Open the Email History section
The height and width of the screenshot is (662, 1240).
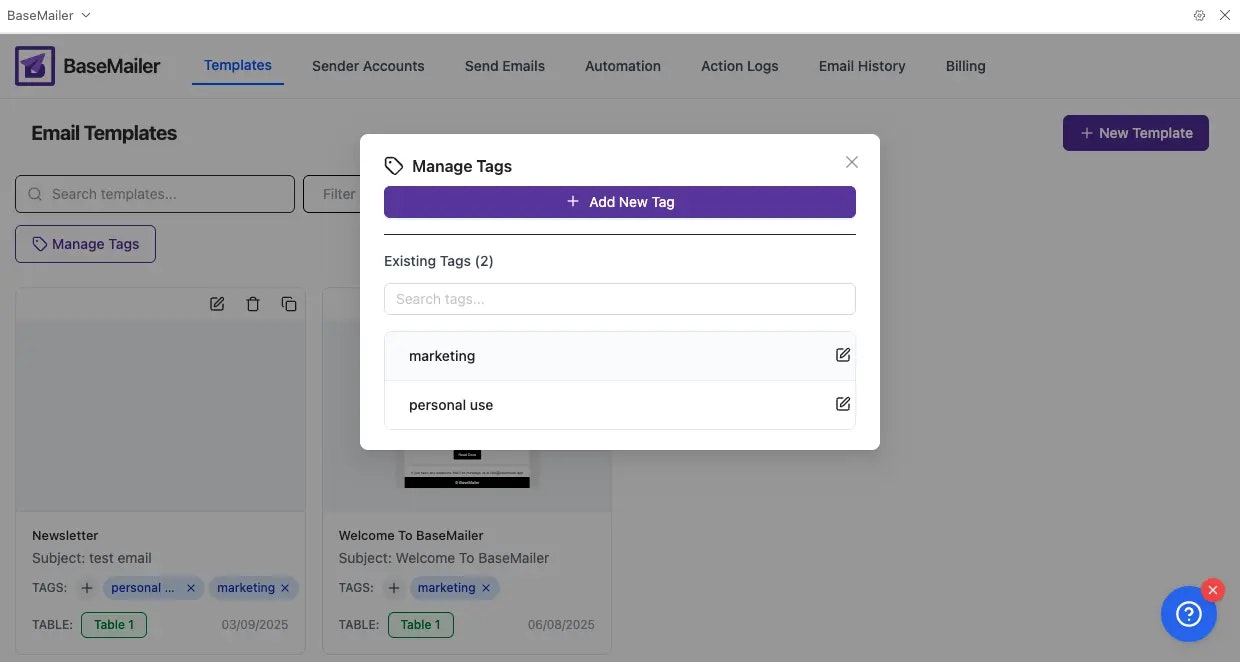tap(861, 66)
